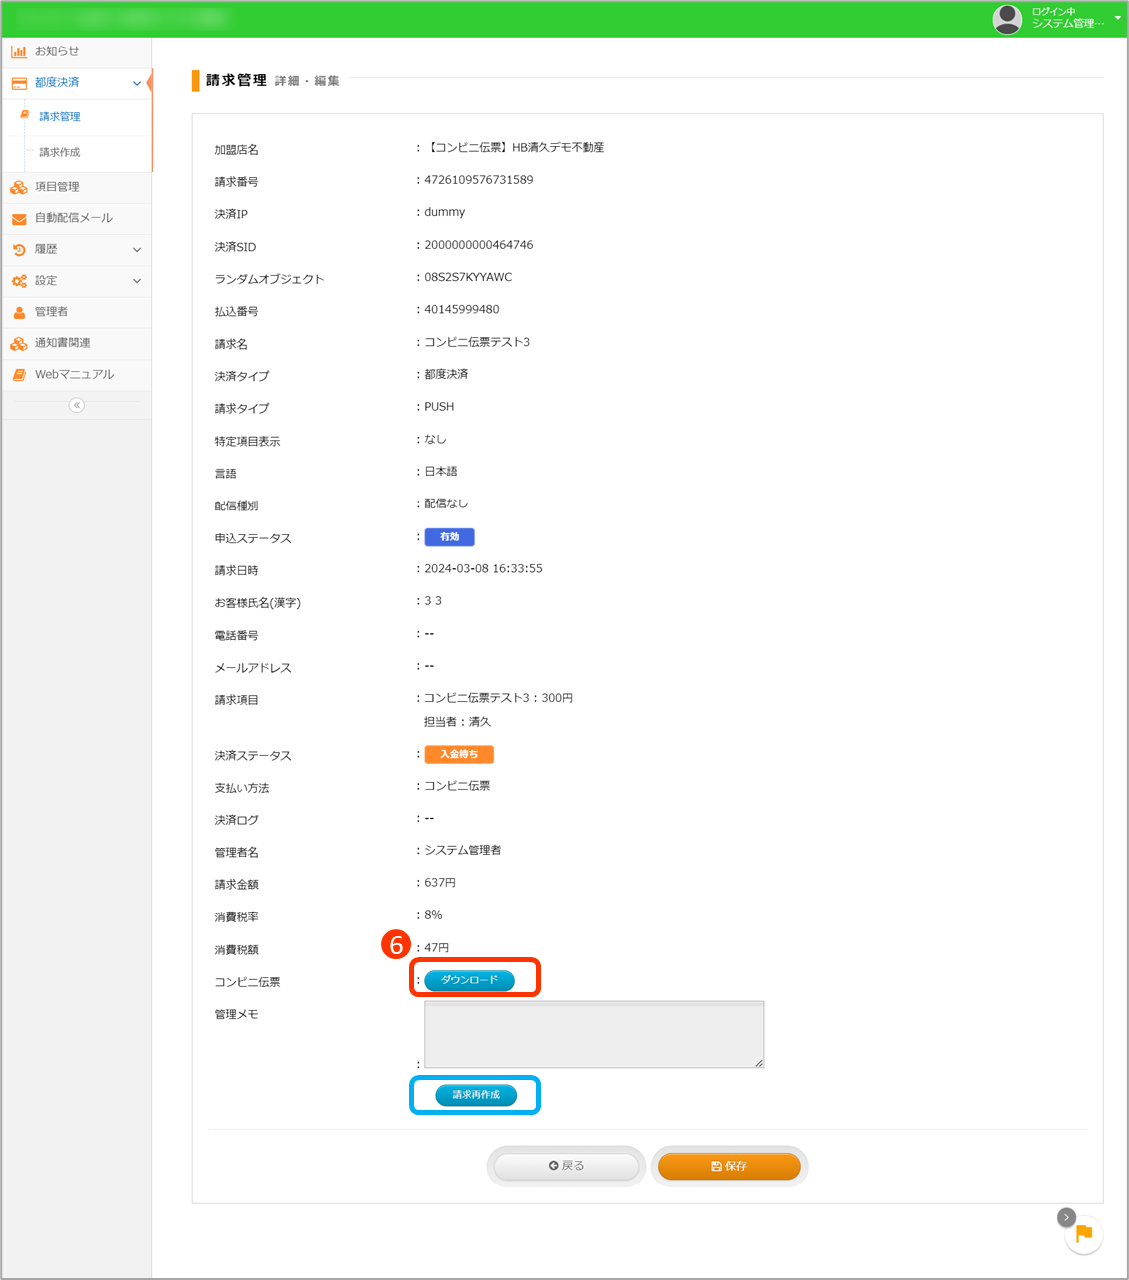Click the 請求再作成 button

[476, 1095]
